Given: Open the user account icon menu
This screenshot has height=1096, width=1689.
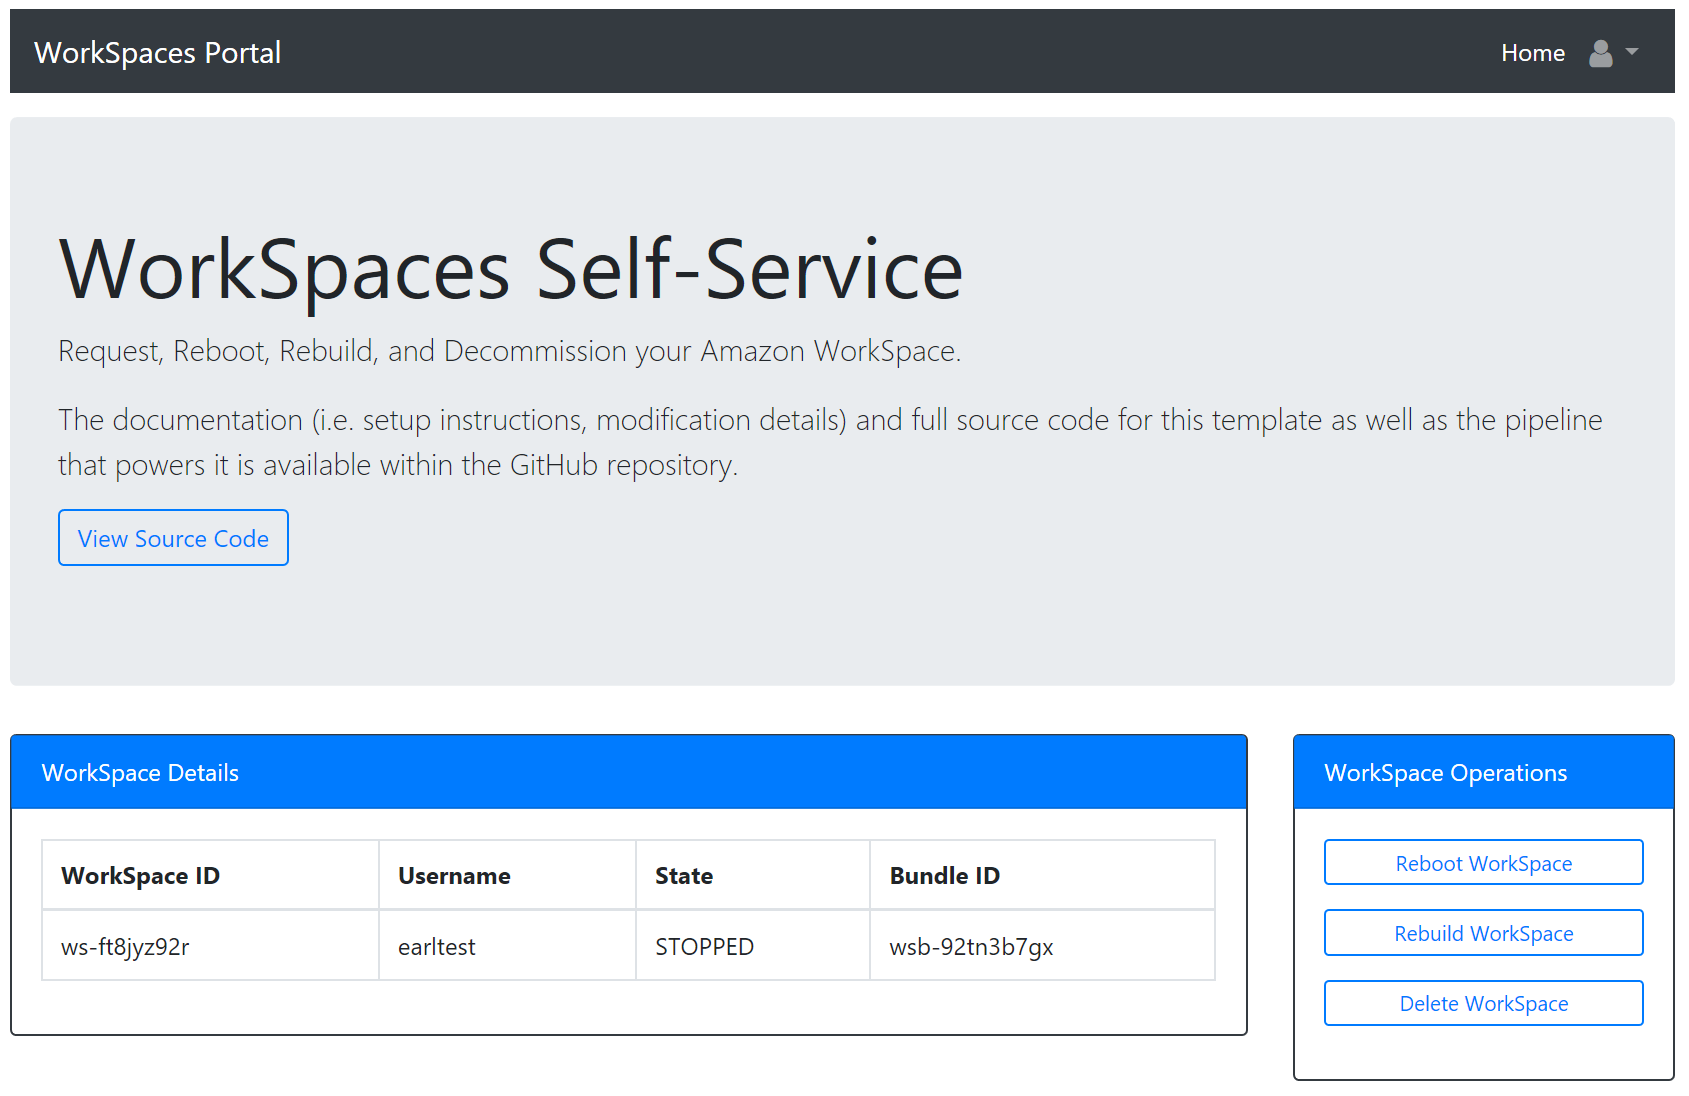Looking at the screenshot, I should coord(1601,53).
